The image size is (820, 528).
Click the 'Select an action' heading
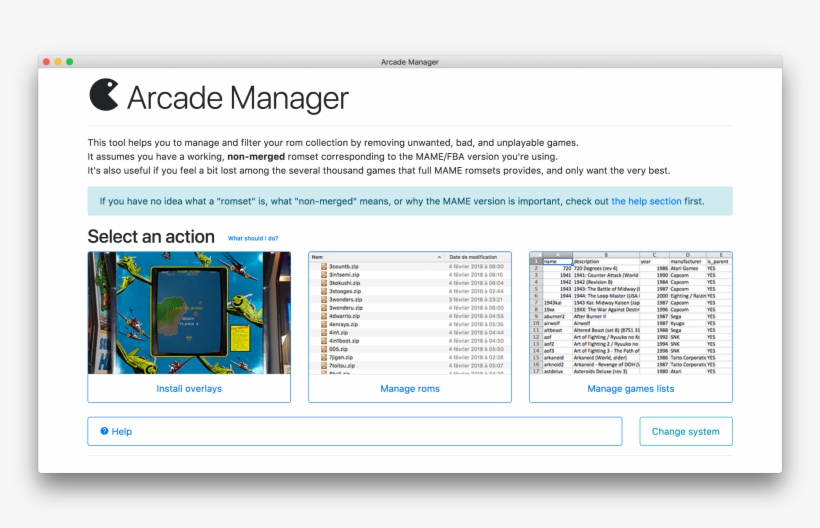click(x=151, y=237)
